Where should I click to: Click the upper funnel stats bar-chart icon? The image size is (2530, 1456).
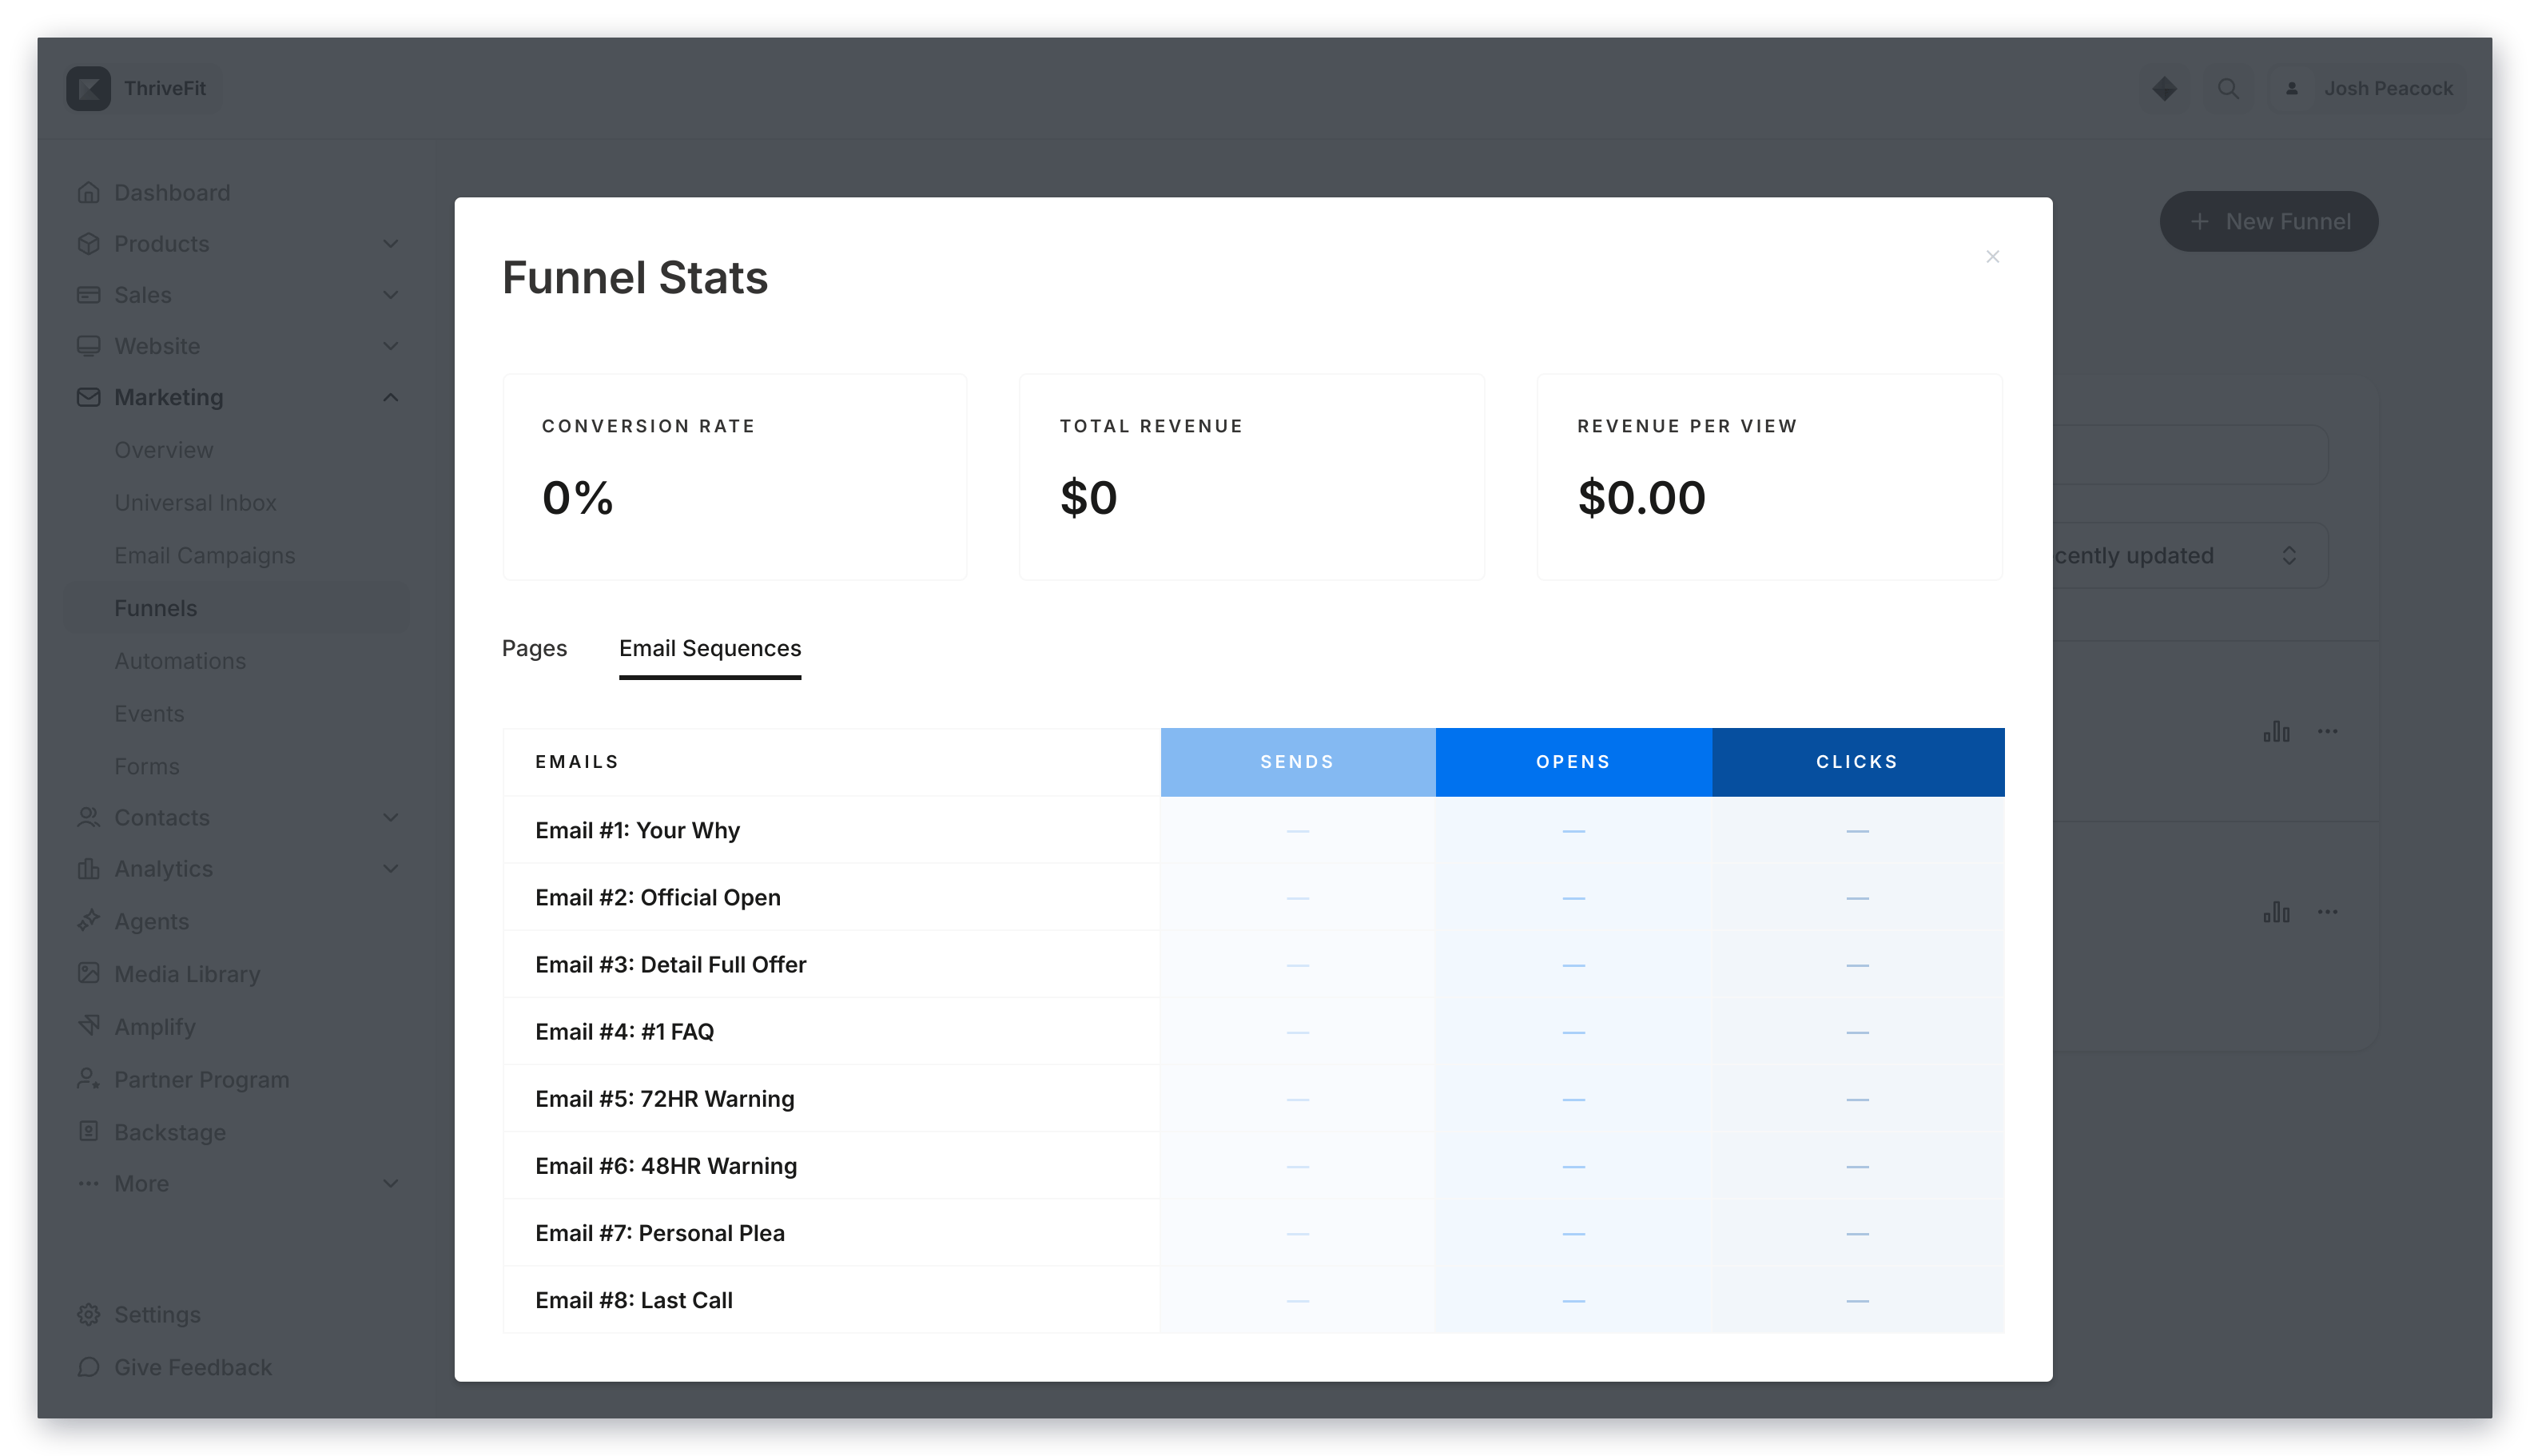pyautogui.click(x=2276, y=731)
